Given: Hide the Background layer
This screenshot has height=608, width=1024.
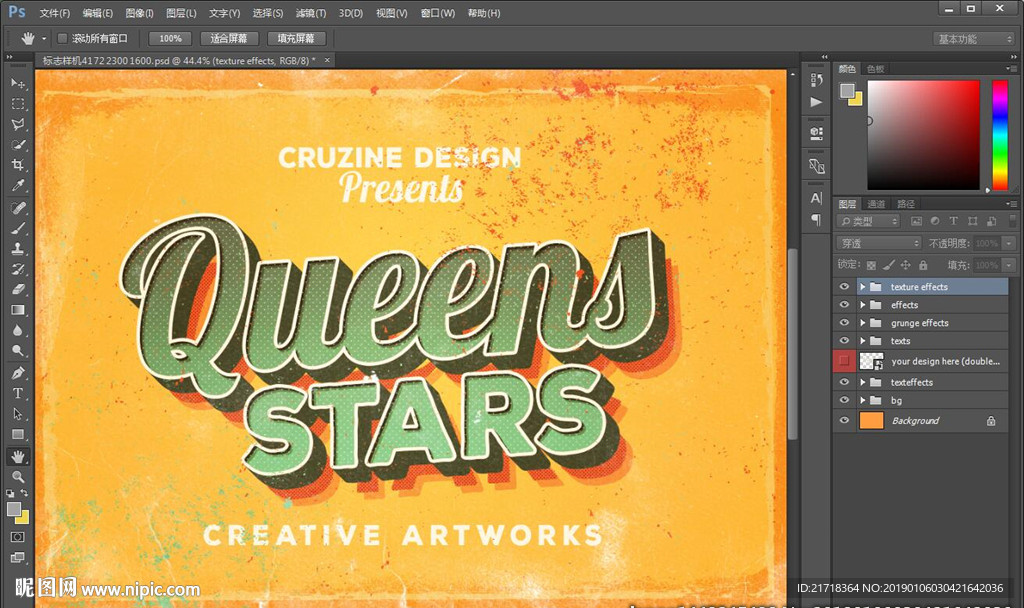Looking at the screenshot, I should coord(845,421).
